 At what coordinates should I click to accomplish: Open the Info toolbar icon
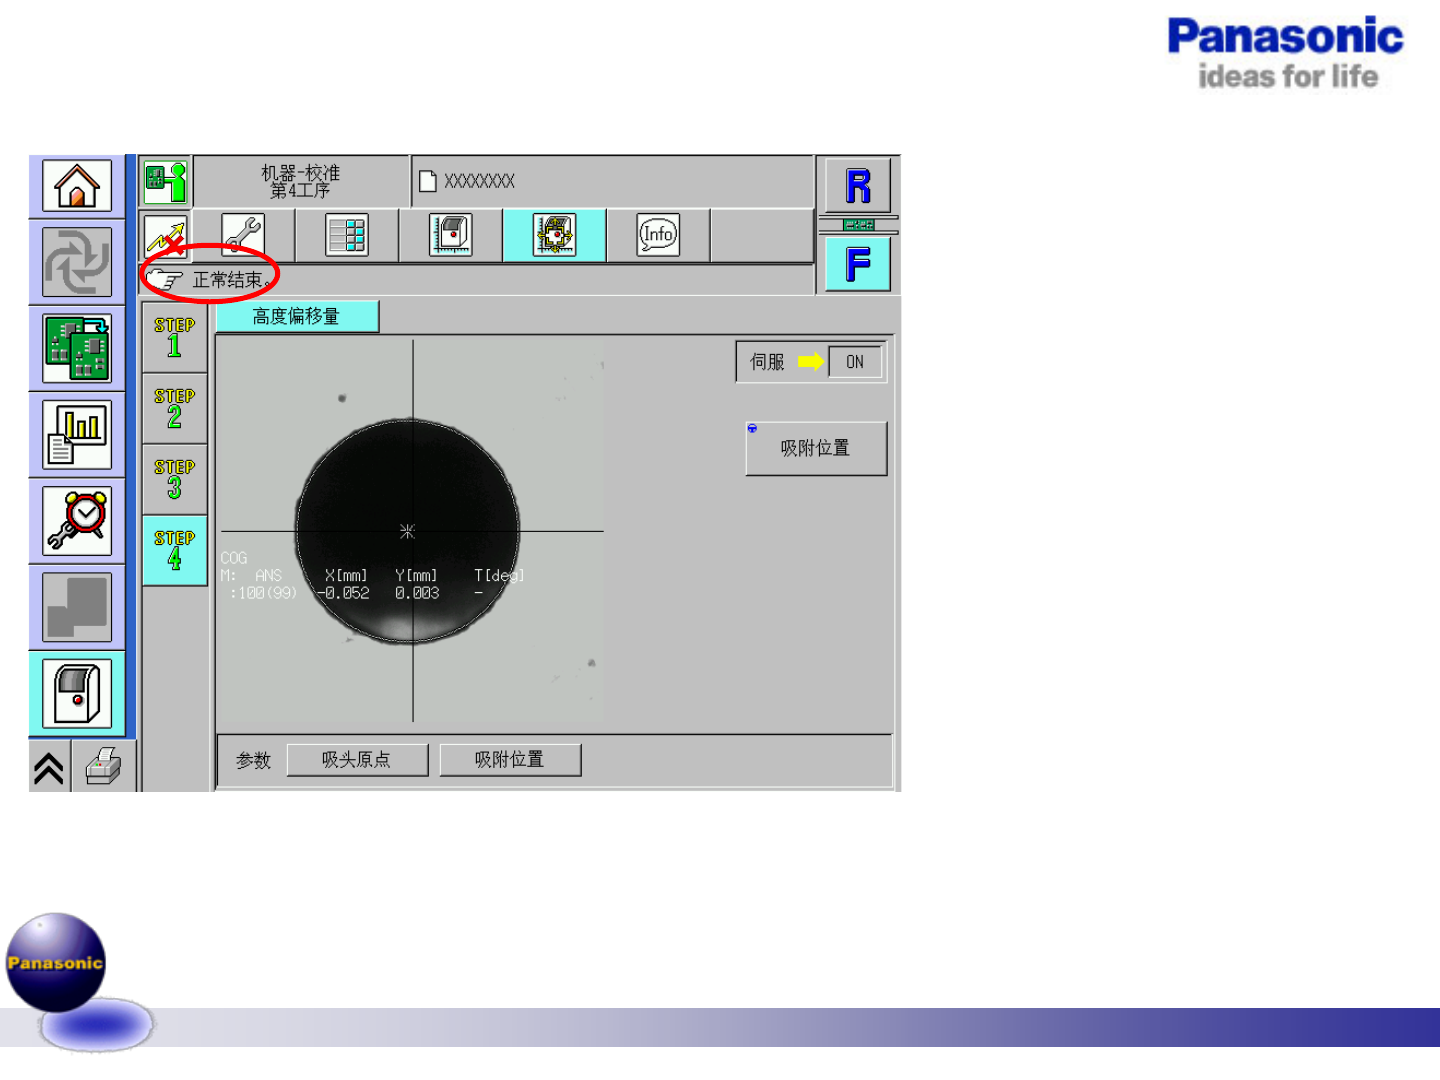click(658, 235)
